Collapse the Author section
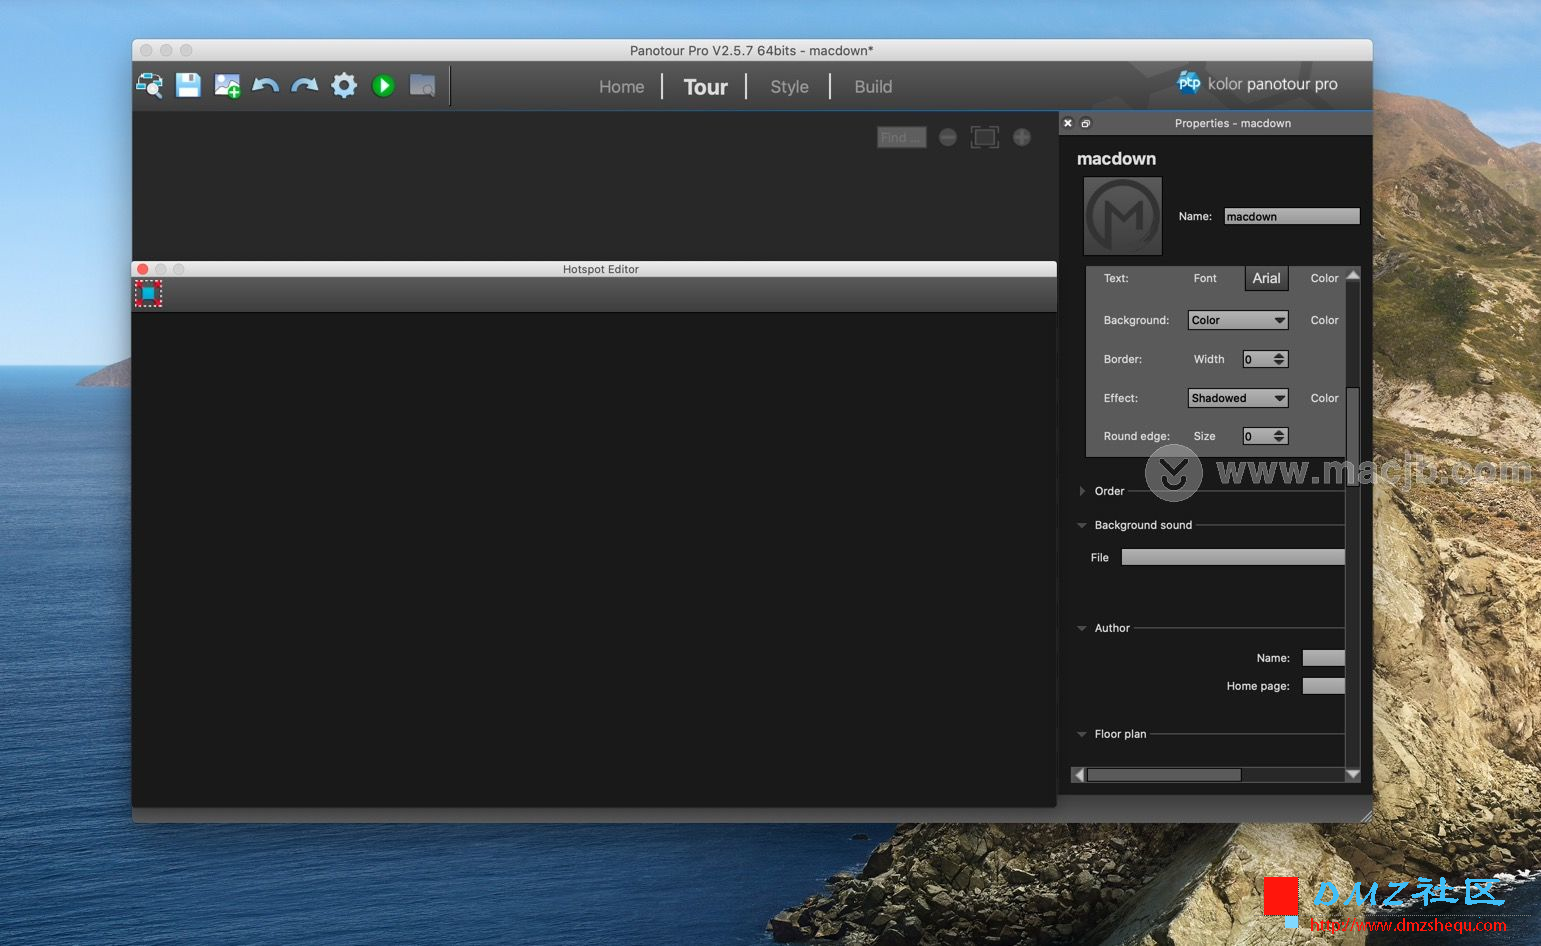 (1082, 628)
